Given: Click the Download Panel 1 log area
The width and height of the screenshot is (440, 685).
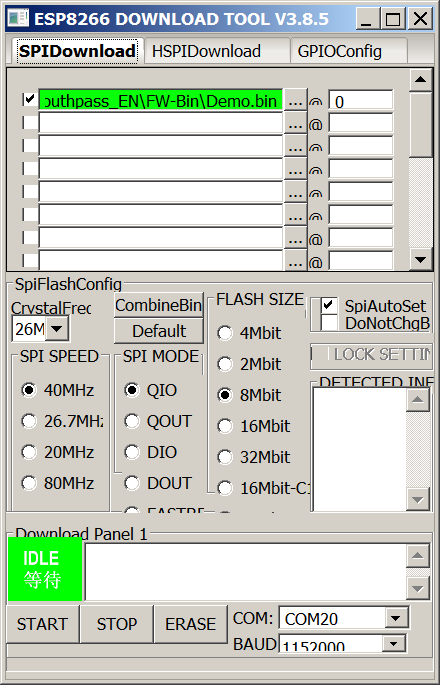Looking at the screenshot, I should [x=245, y=572].
